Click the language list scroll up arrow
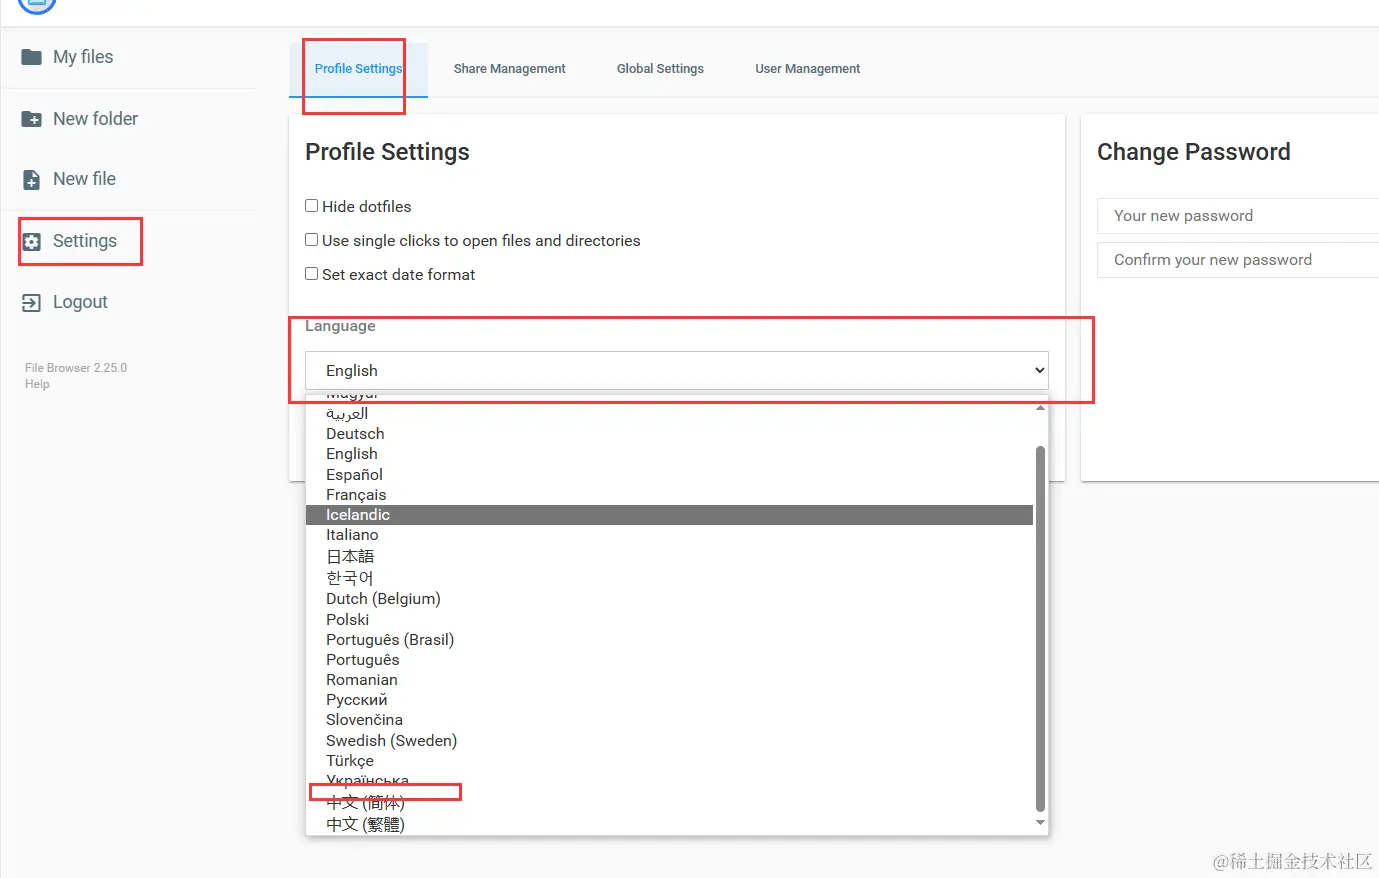This screenshot has width=1379, height=878. click(1041, 408)
